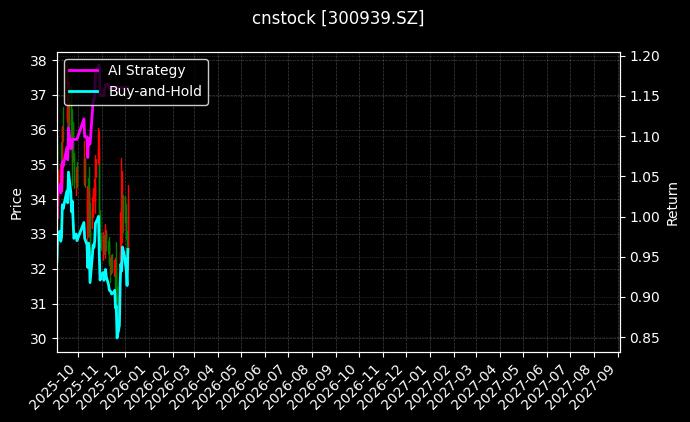Click the 0.85 return tick label
This screenshot has height=422, width=690.
pos(645,338)
